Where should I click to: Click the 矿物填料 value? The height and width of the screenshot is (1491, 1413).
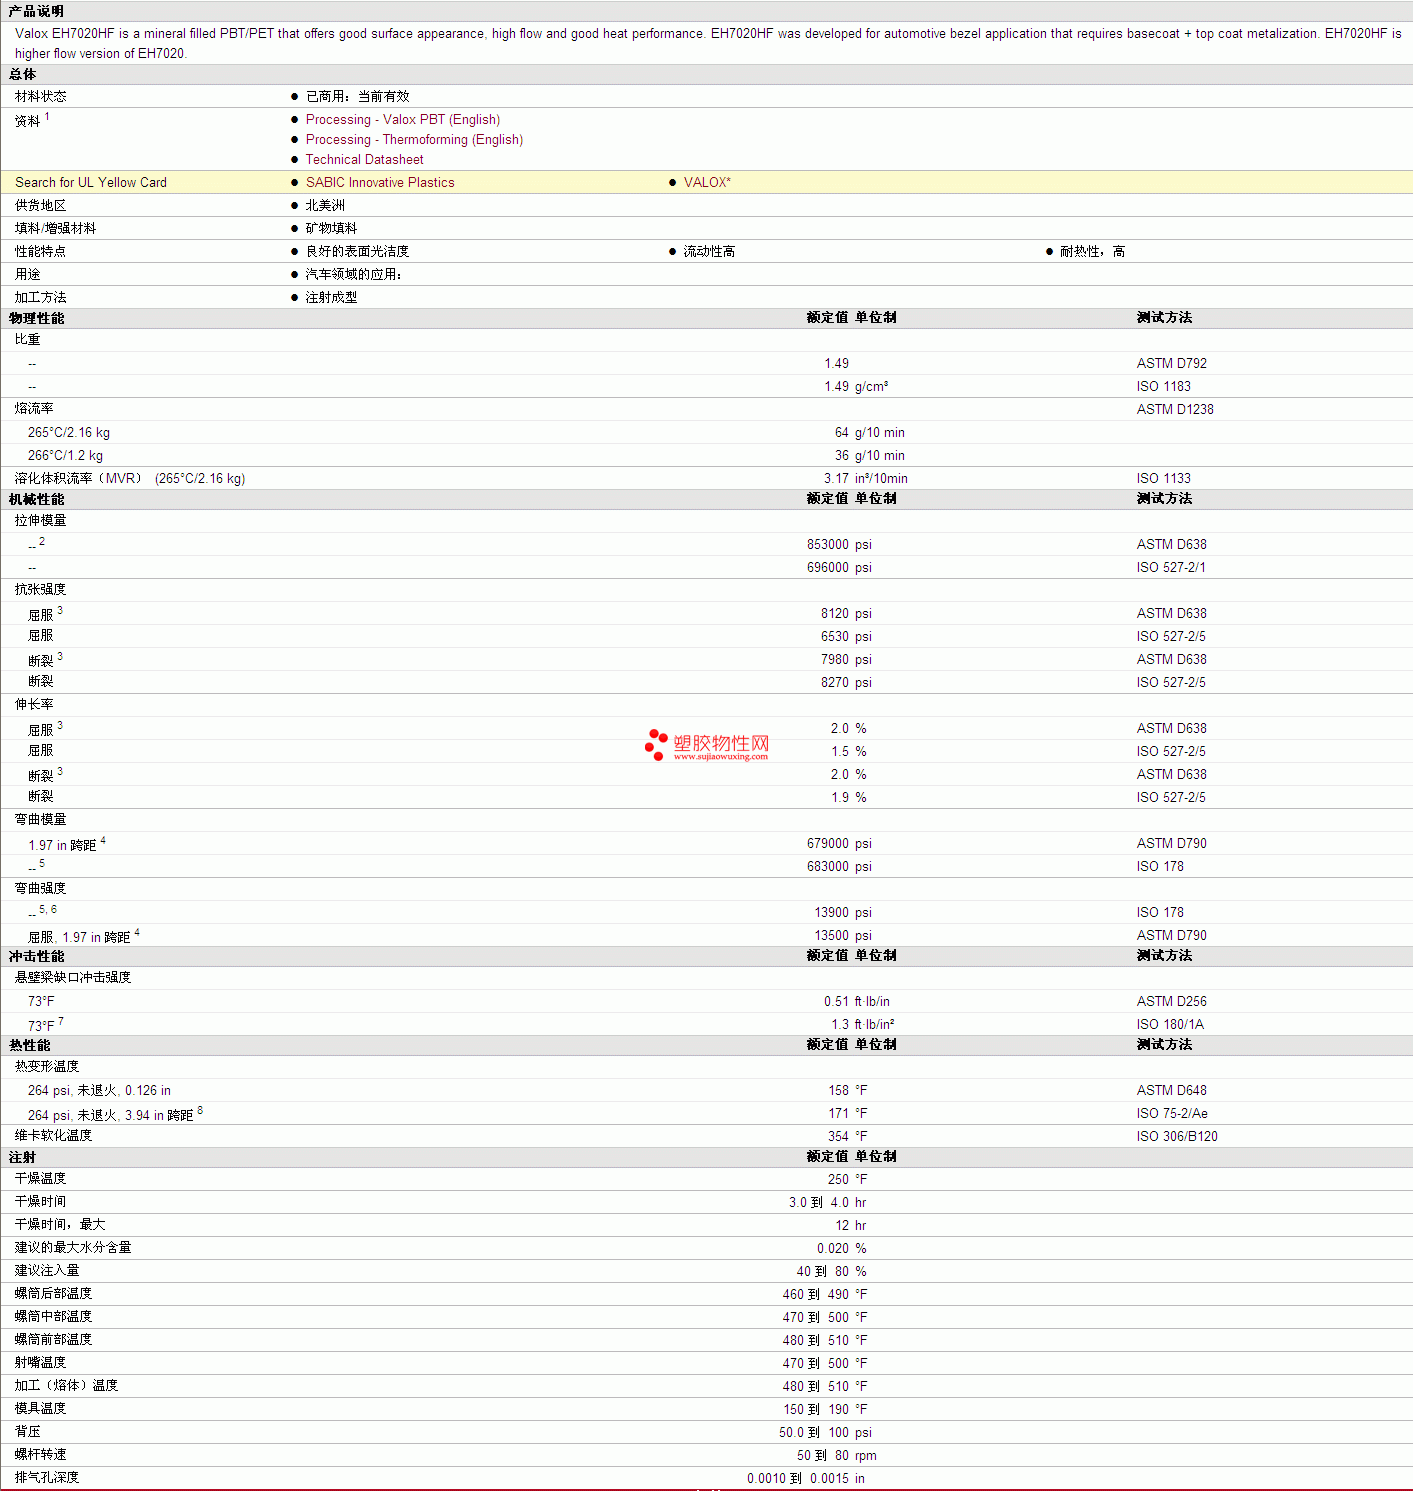pos(331,228)
